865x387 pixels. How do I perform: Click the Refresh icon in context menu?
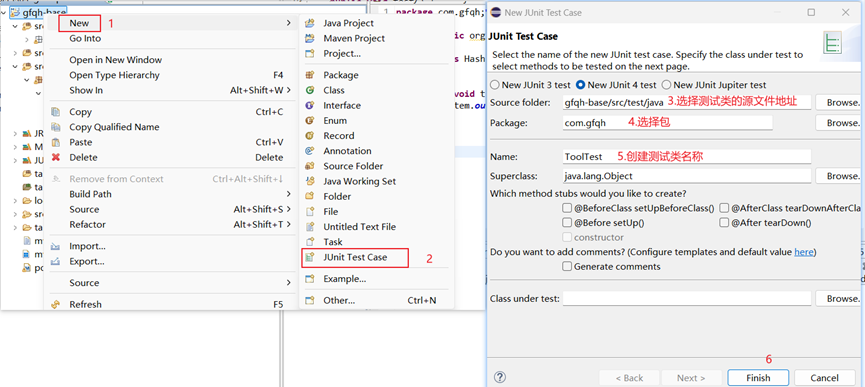click(56, 304)
